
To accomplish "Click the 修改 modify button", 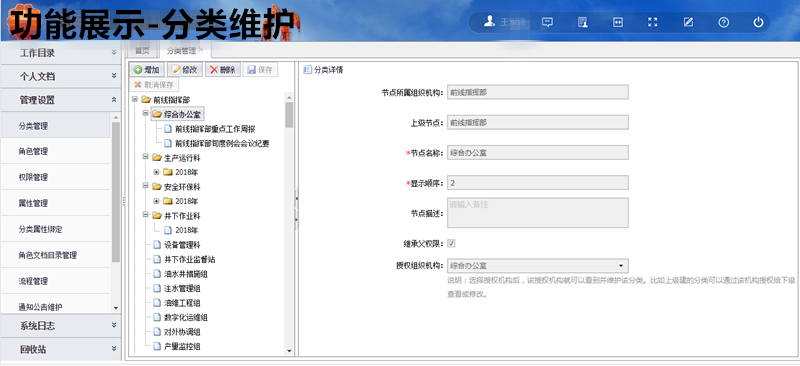I will (185, 70).
